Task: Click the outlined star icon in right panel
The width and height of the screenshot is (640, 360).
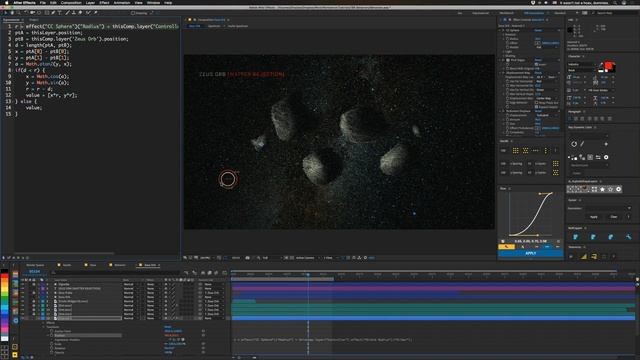Action: point(611,189)
